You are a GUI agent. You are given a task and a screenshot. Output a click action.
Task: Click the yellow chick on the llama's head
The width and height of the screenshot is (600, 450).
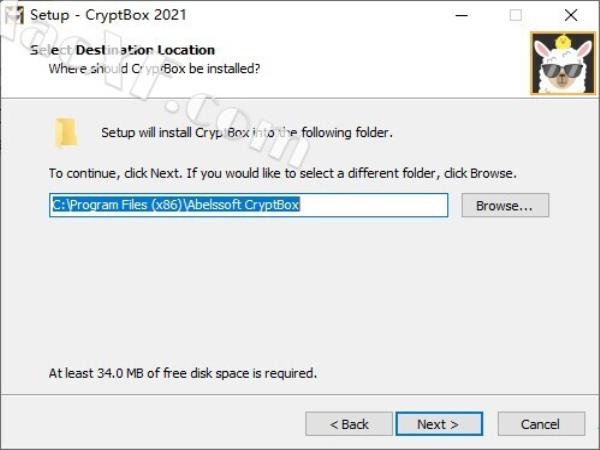click(x=562, y=42)
